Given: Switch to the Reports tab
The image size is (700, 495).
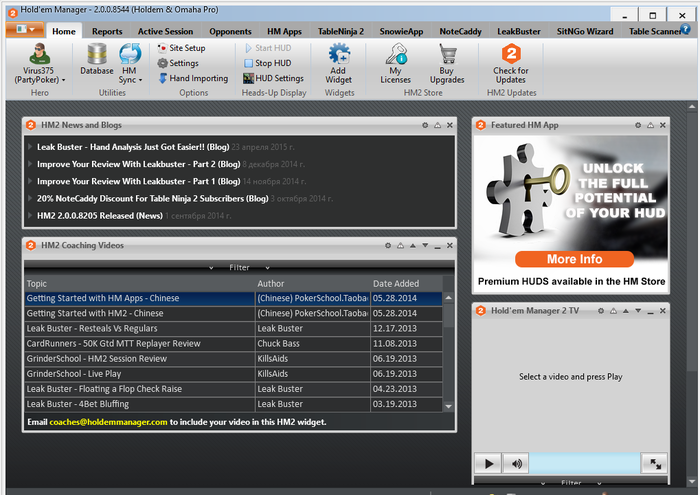Looking at the screenshot, I should (x=107, y=31).
